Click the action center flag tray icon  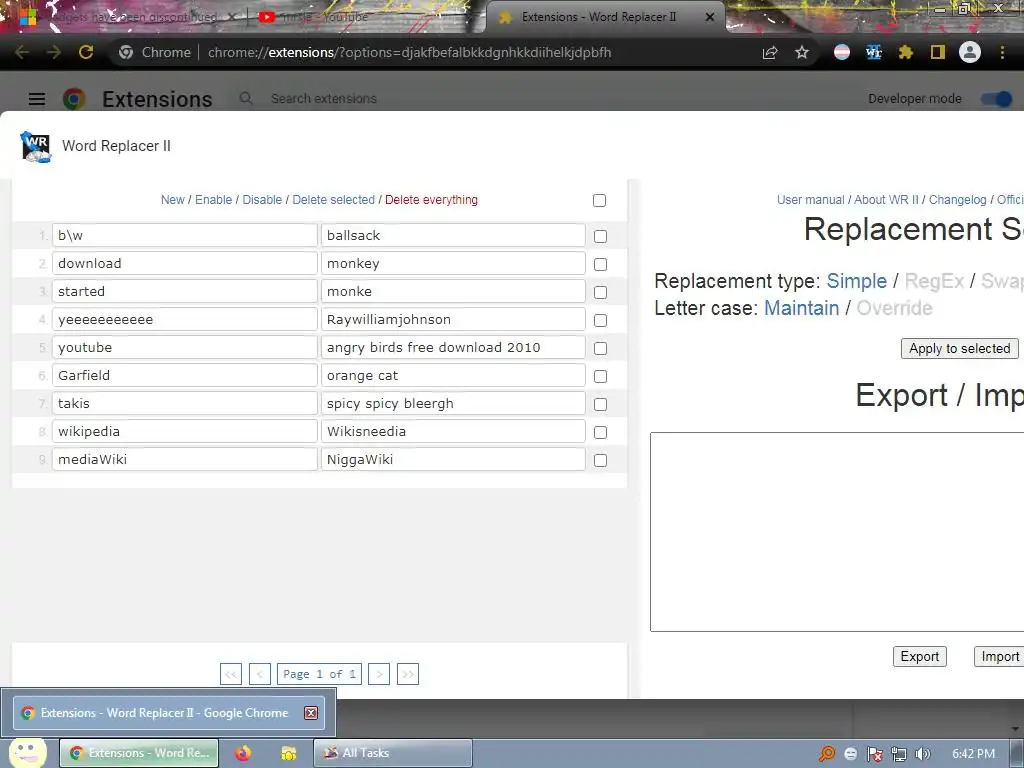coord(875,754)
